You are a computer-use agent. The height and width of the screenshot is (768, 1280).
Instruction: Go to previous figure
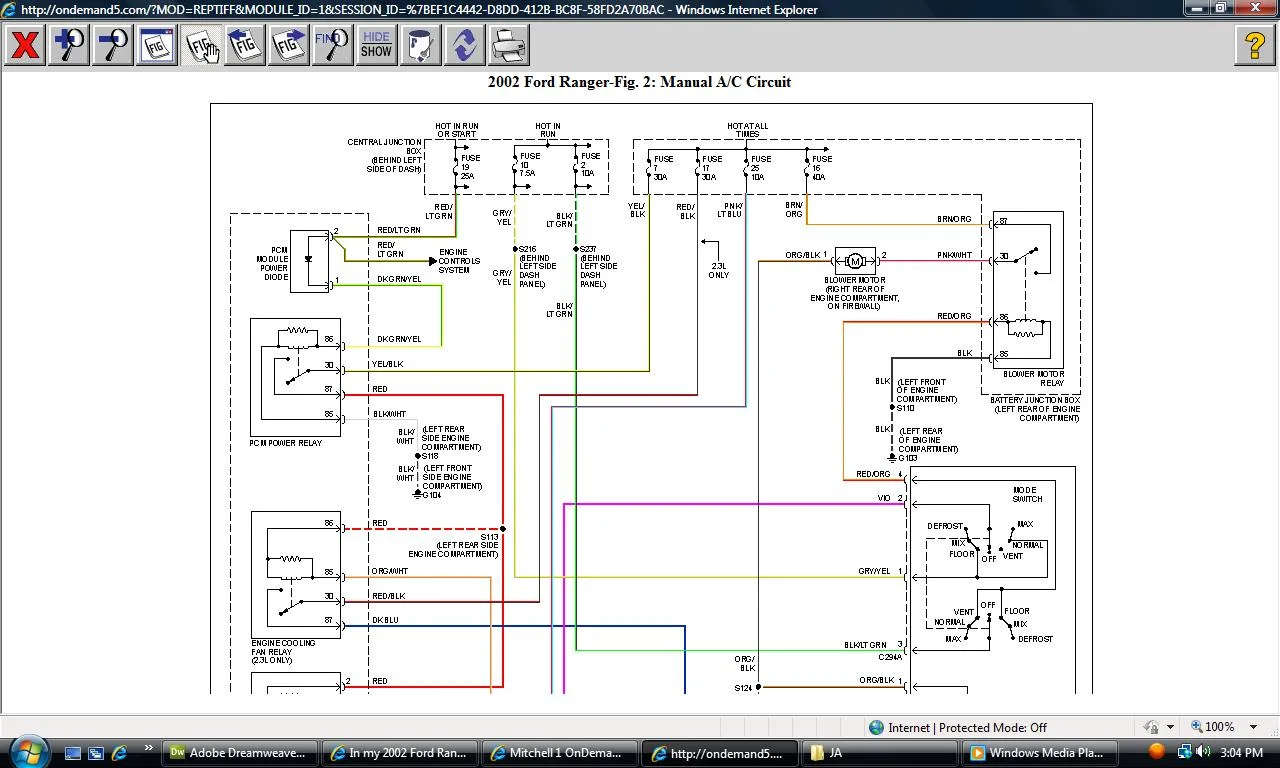[x=245, y=45]
